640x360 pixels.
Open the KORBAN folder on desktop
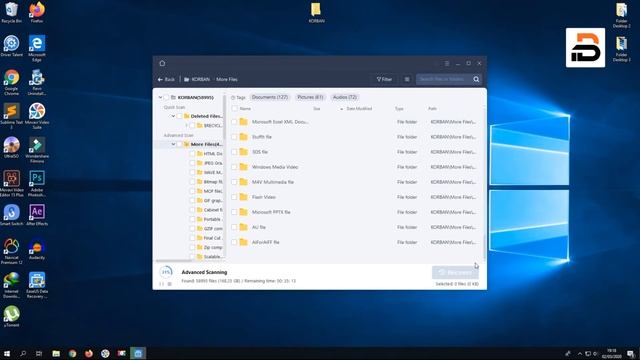pyautogui.click(x=316, y=12)
